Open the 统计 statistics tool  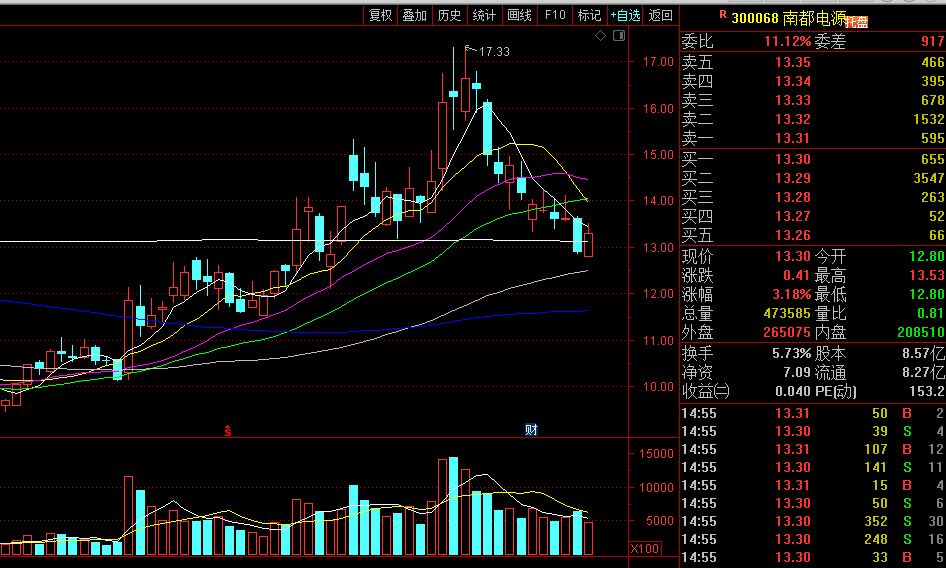tap(484, 15)
